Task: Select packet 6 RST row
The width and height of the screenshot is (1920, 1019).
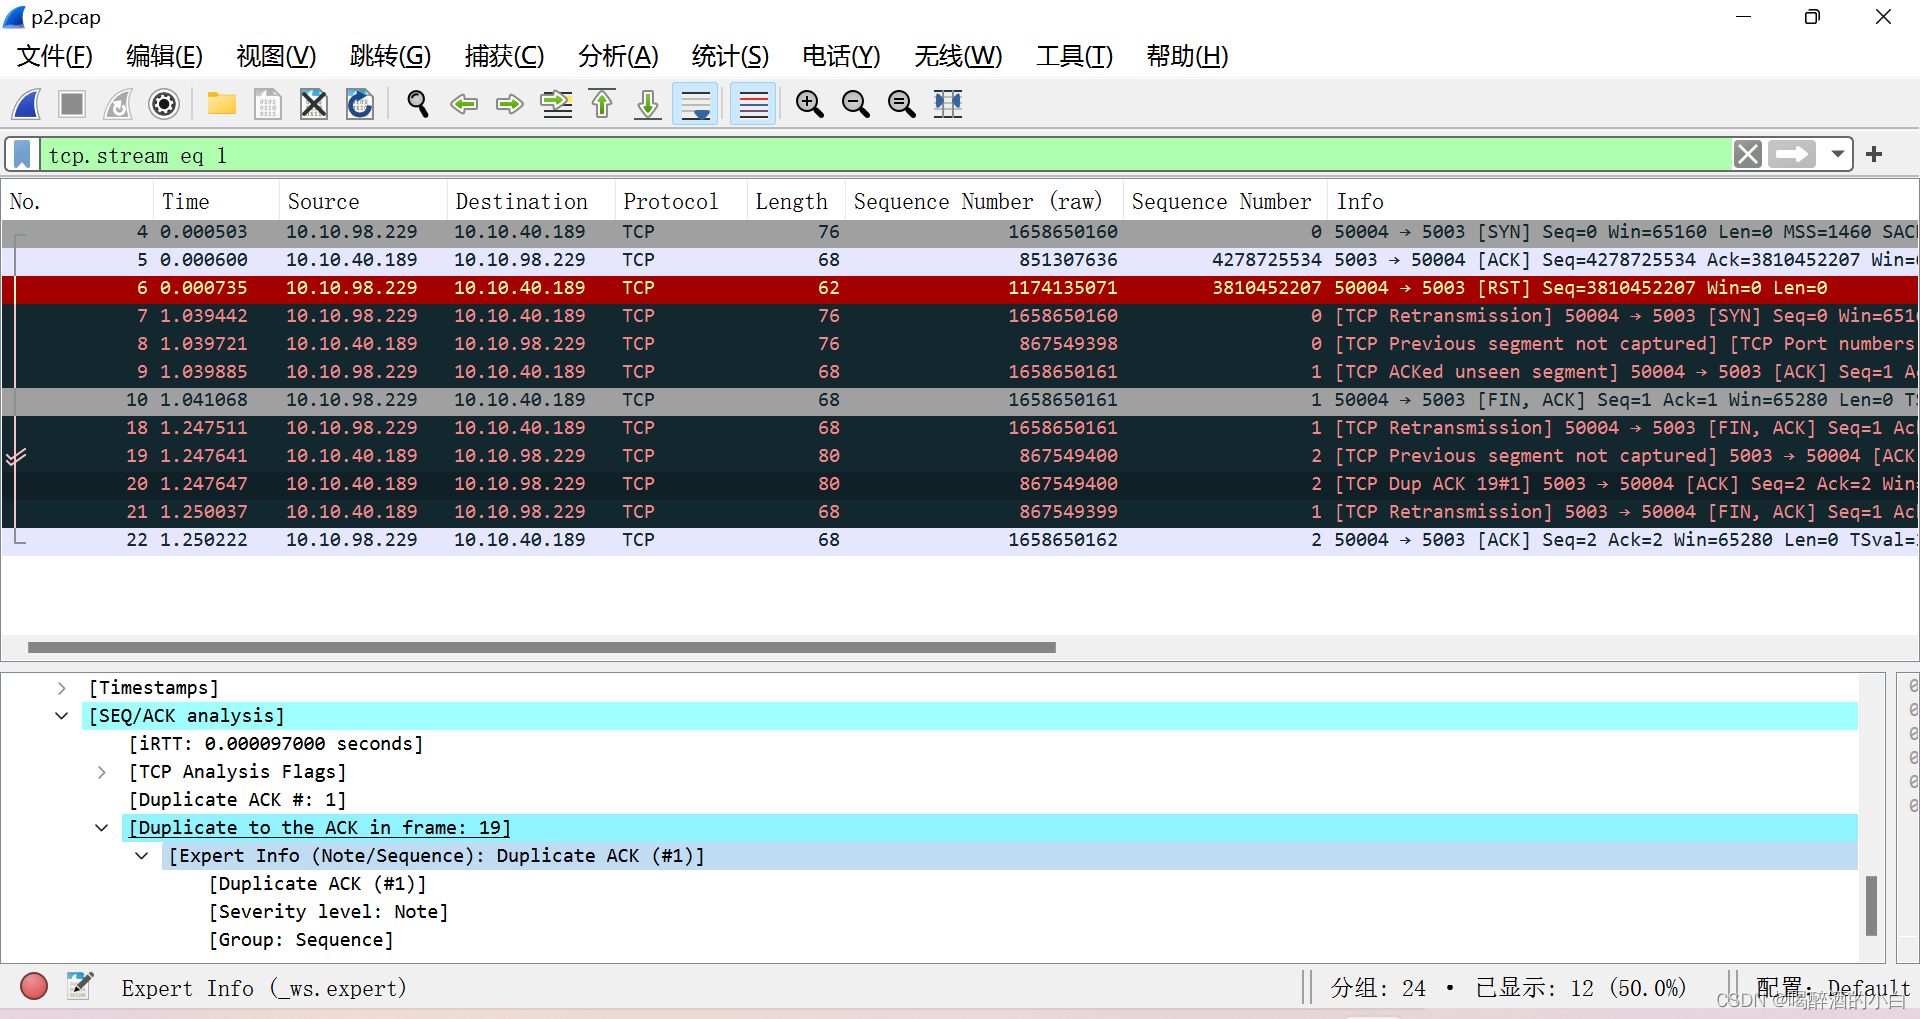Action: [x=960, y=288]
